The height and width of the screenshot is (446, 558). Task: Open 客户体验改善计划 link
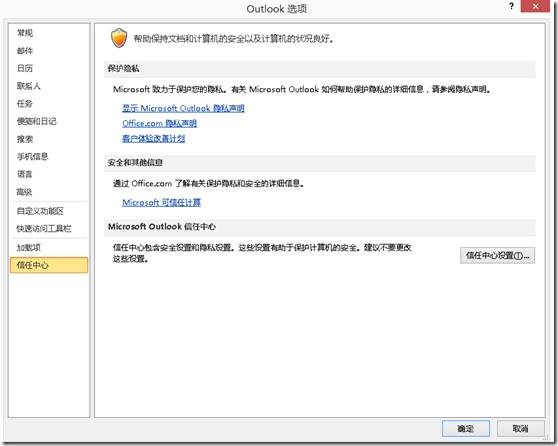coord(154,138)
